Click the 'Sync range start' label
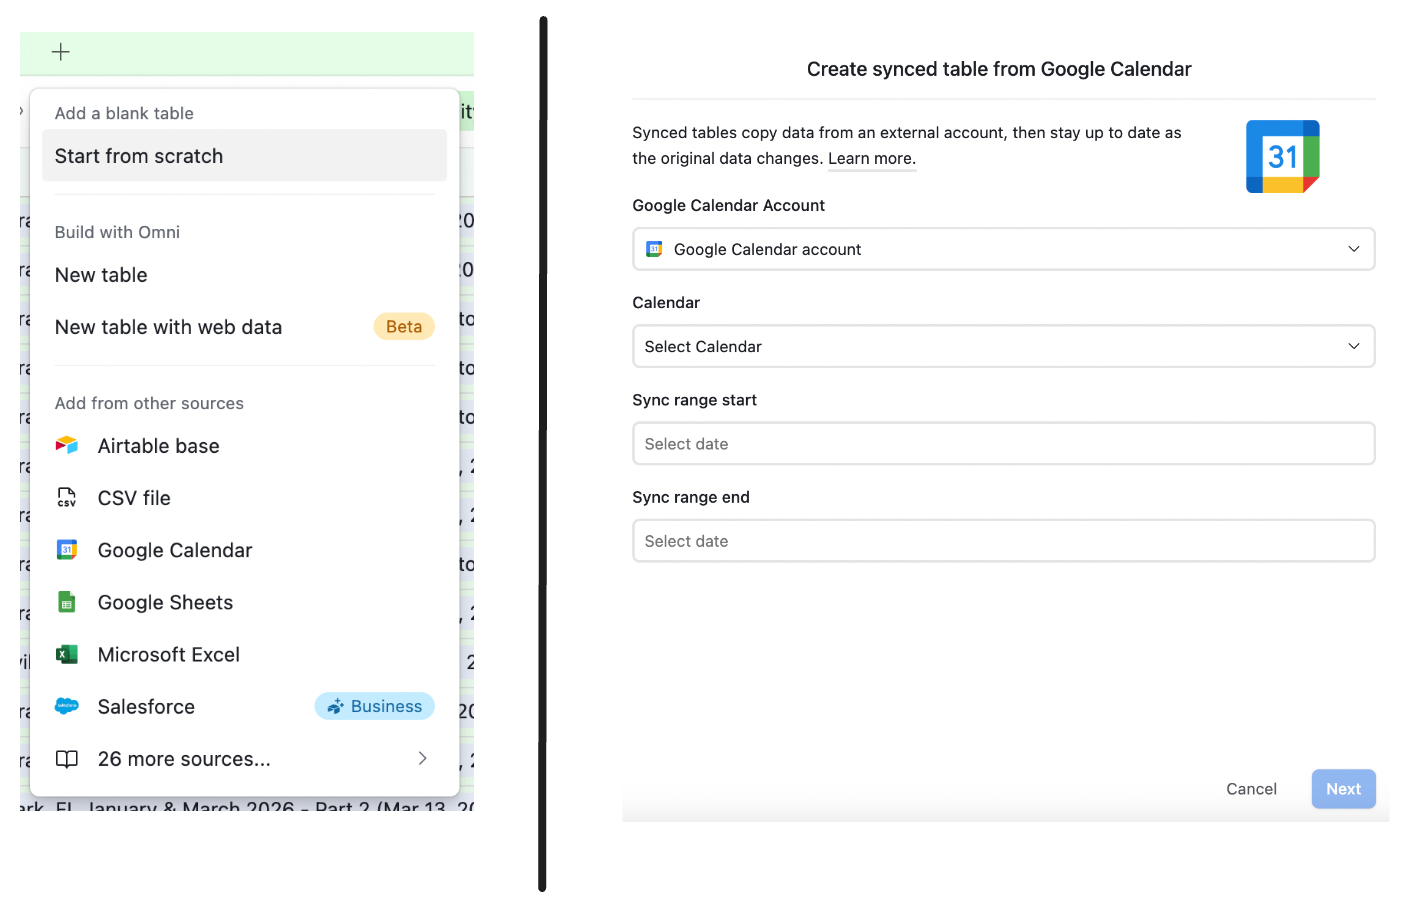Screen dimensions: 1409x908 (695, 400)
